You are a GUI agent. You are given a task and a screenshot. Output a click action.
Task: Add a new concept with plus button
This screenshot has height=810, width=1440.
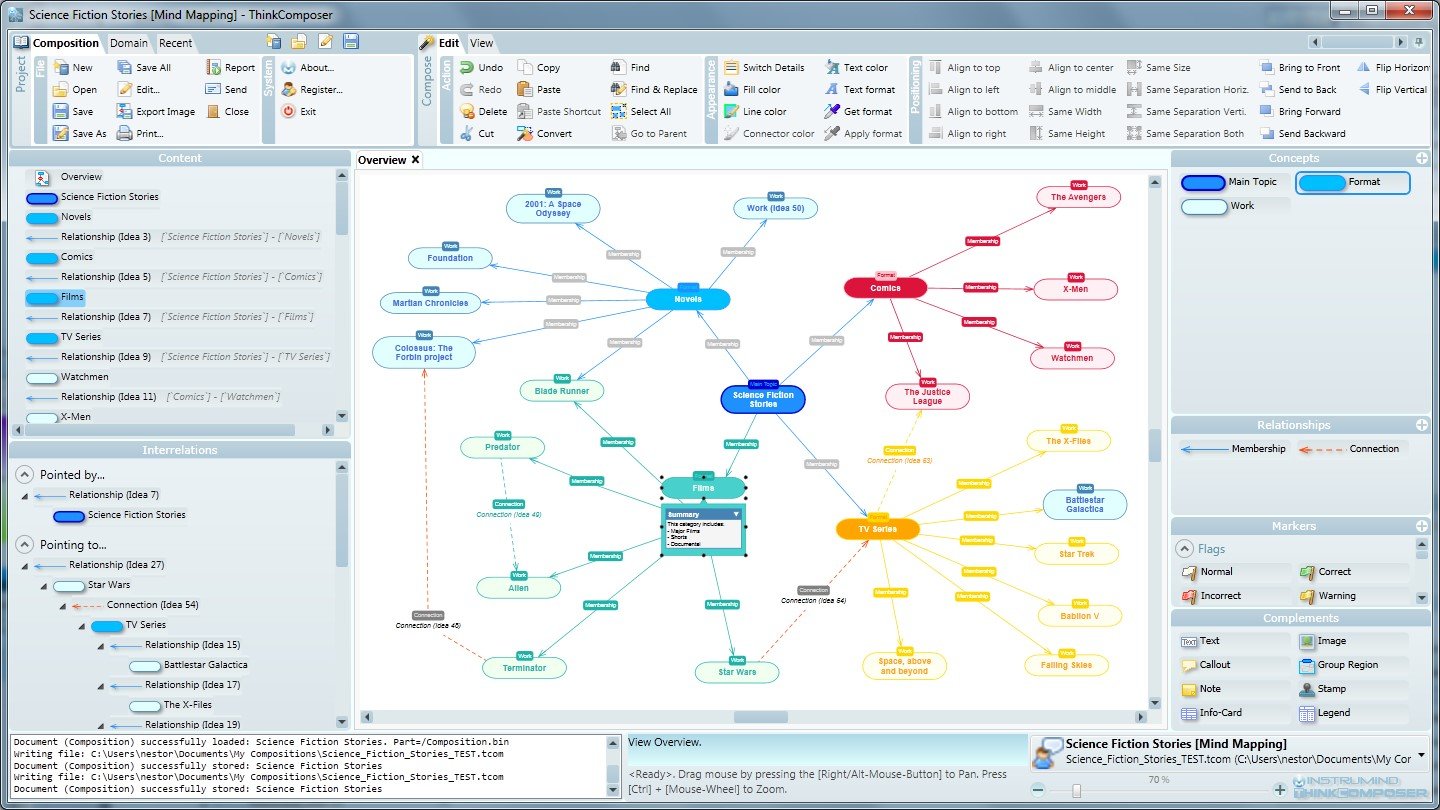pyautogui.click(x=1421, y=158)
